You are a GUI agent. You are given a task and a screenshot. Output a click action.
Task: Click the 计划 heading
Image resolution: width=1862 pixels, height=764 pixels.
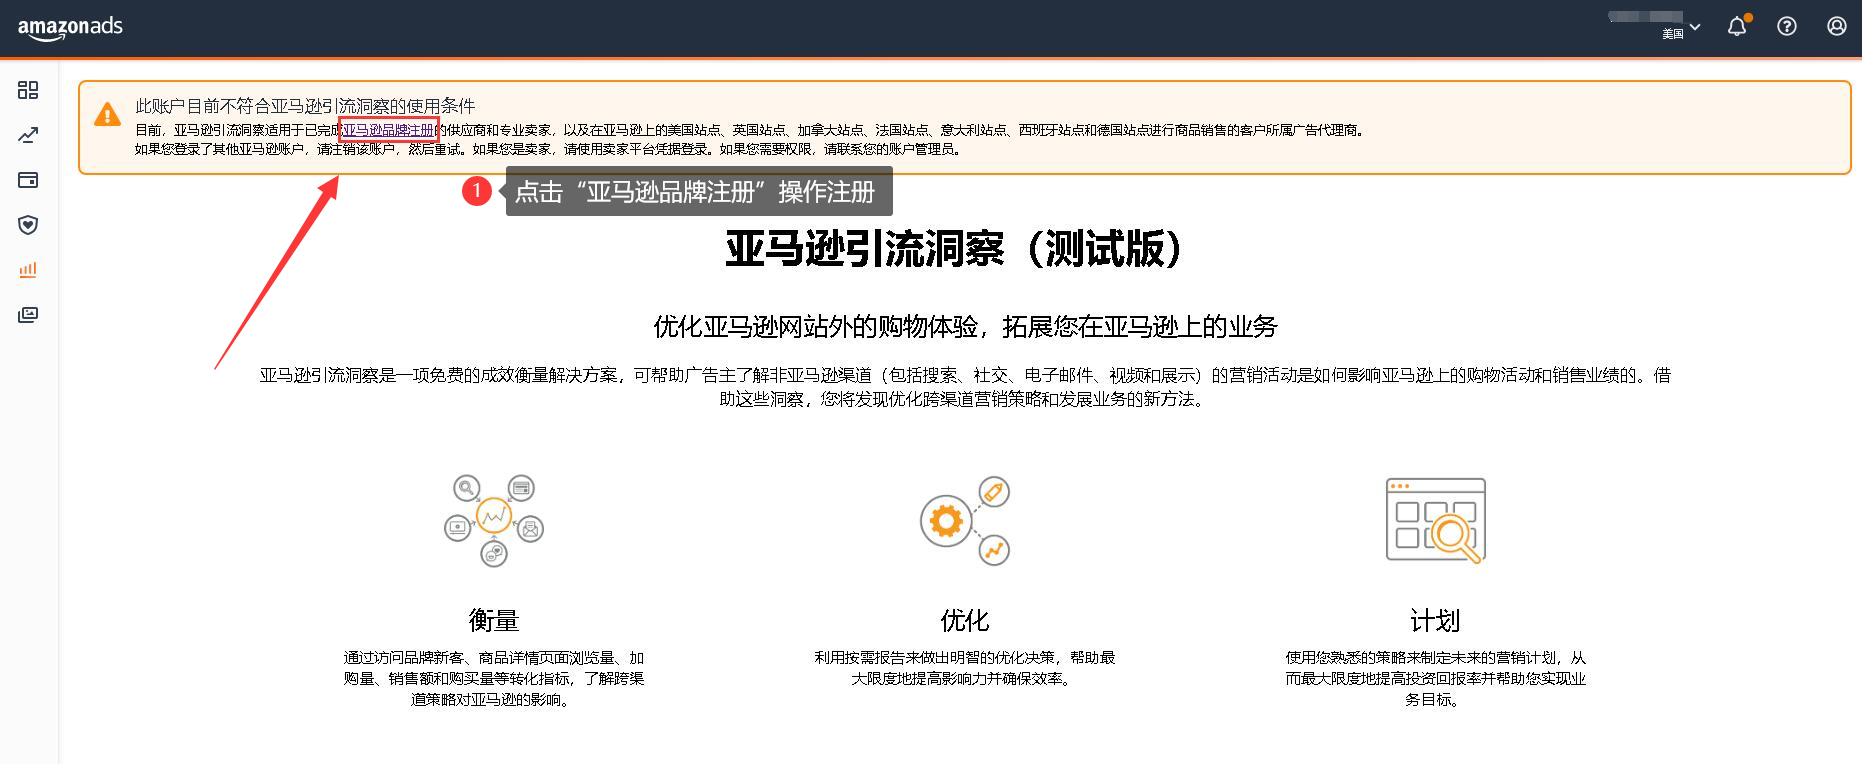(x=1436, y=621)
